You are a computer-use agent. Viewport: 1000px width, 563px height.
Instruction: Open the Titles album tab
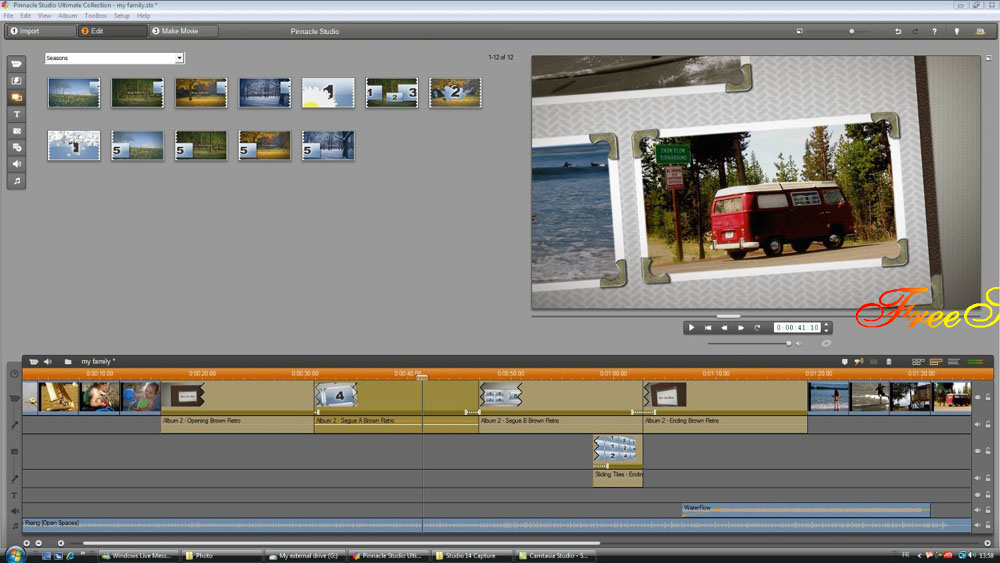coord(17,114)
